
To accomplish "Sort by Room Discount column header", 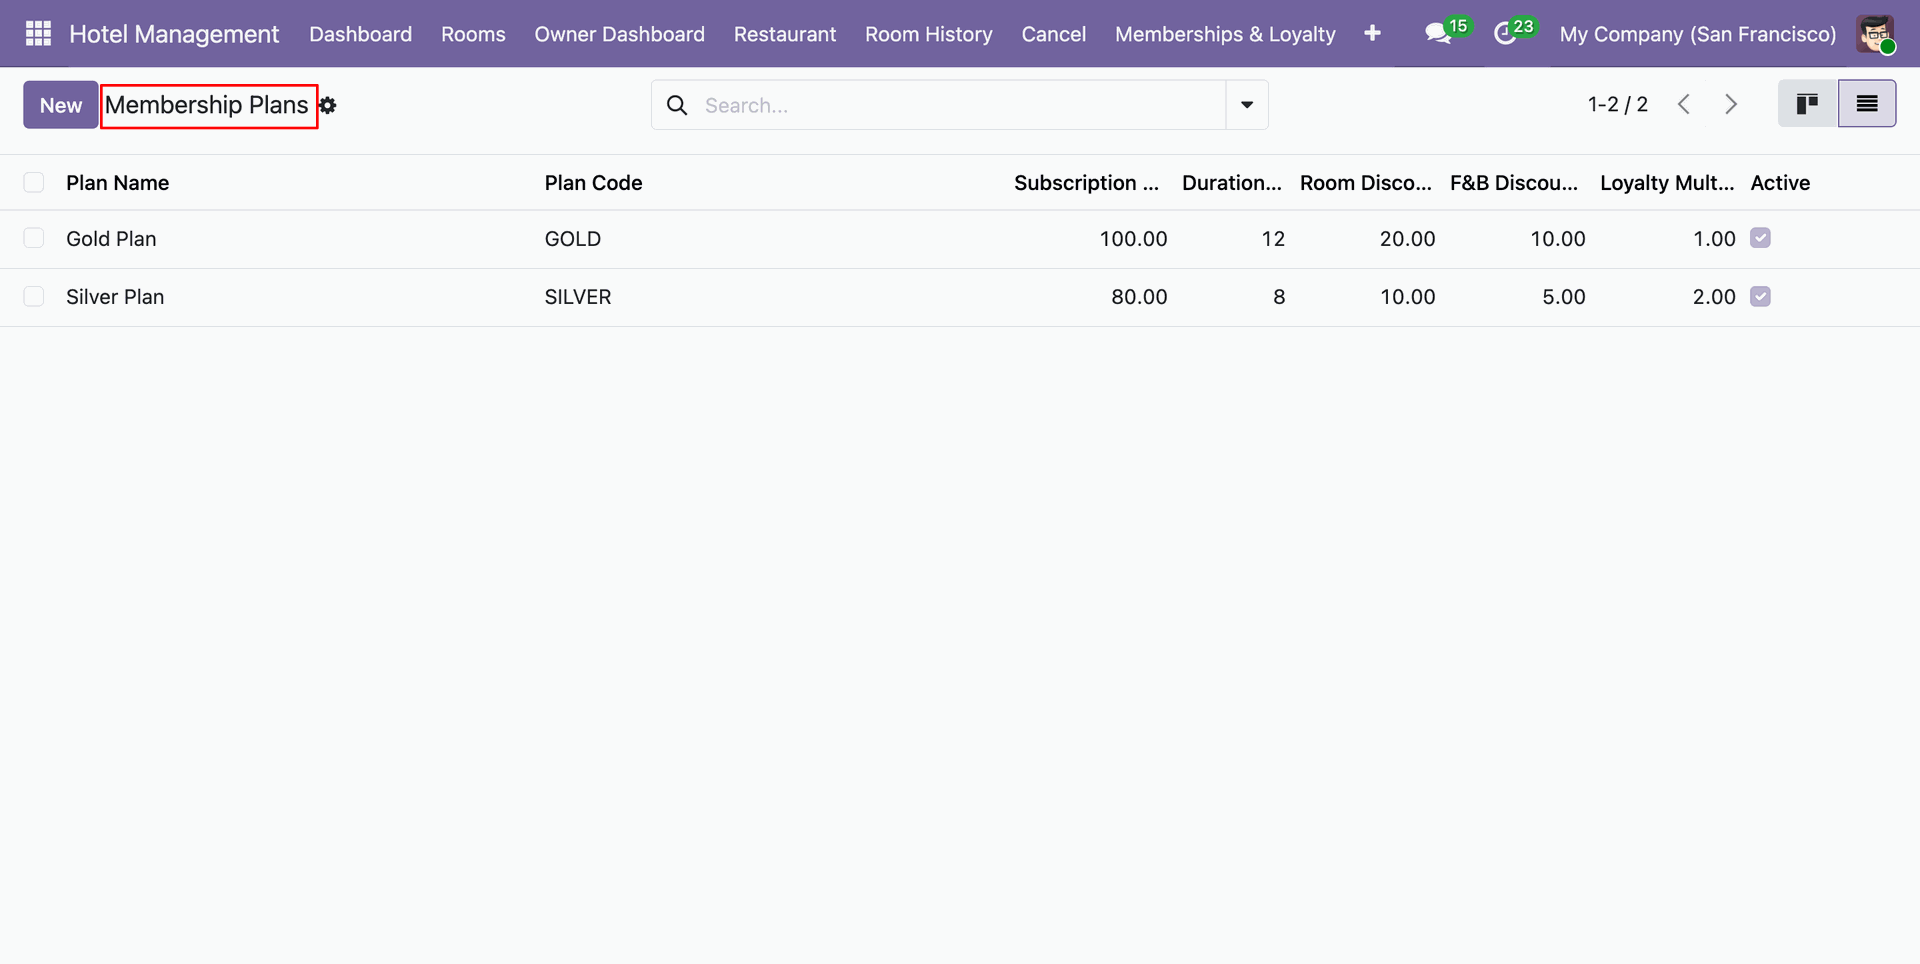I will [1365, 183].
